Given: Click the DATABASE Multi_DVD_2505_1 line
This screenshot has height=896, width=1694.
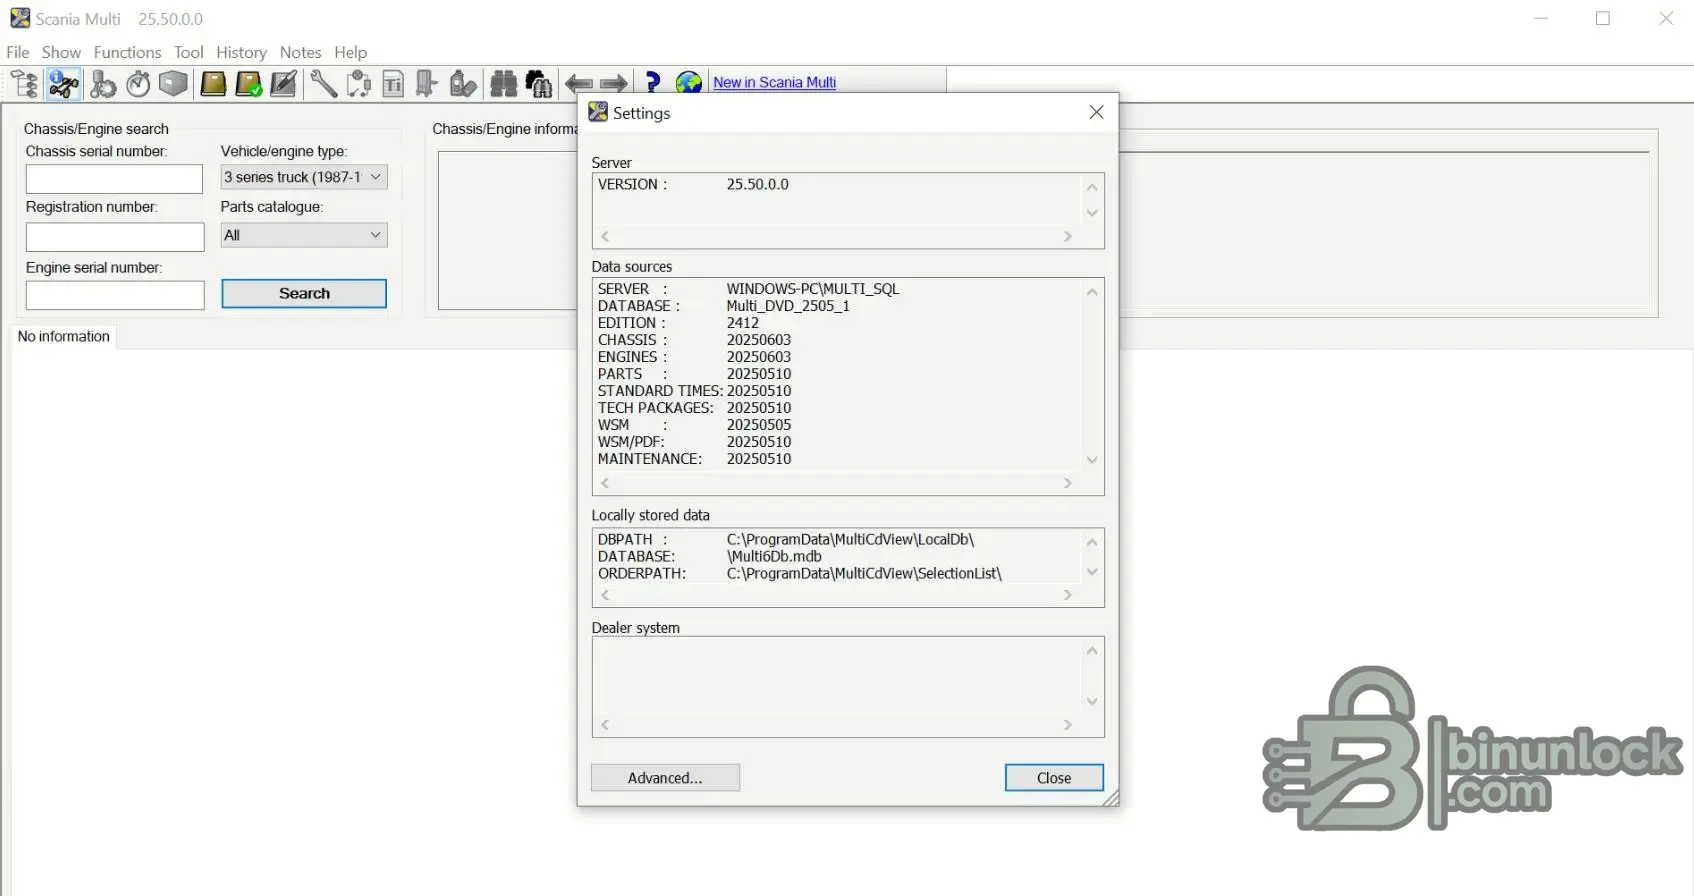Looking at the screenshot, I should click(x=723, y=306).
